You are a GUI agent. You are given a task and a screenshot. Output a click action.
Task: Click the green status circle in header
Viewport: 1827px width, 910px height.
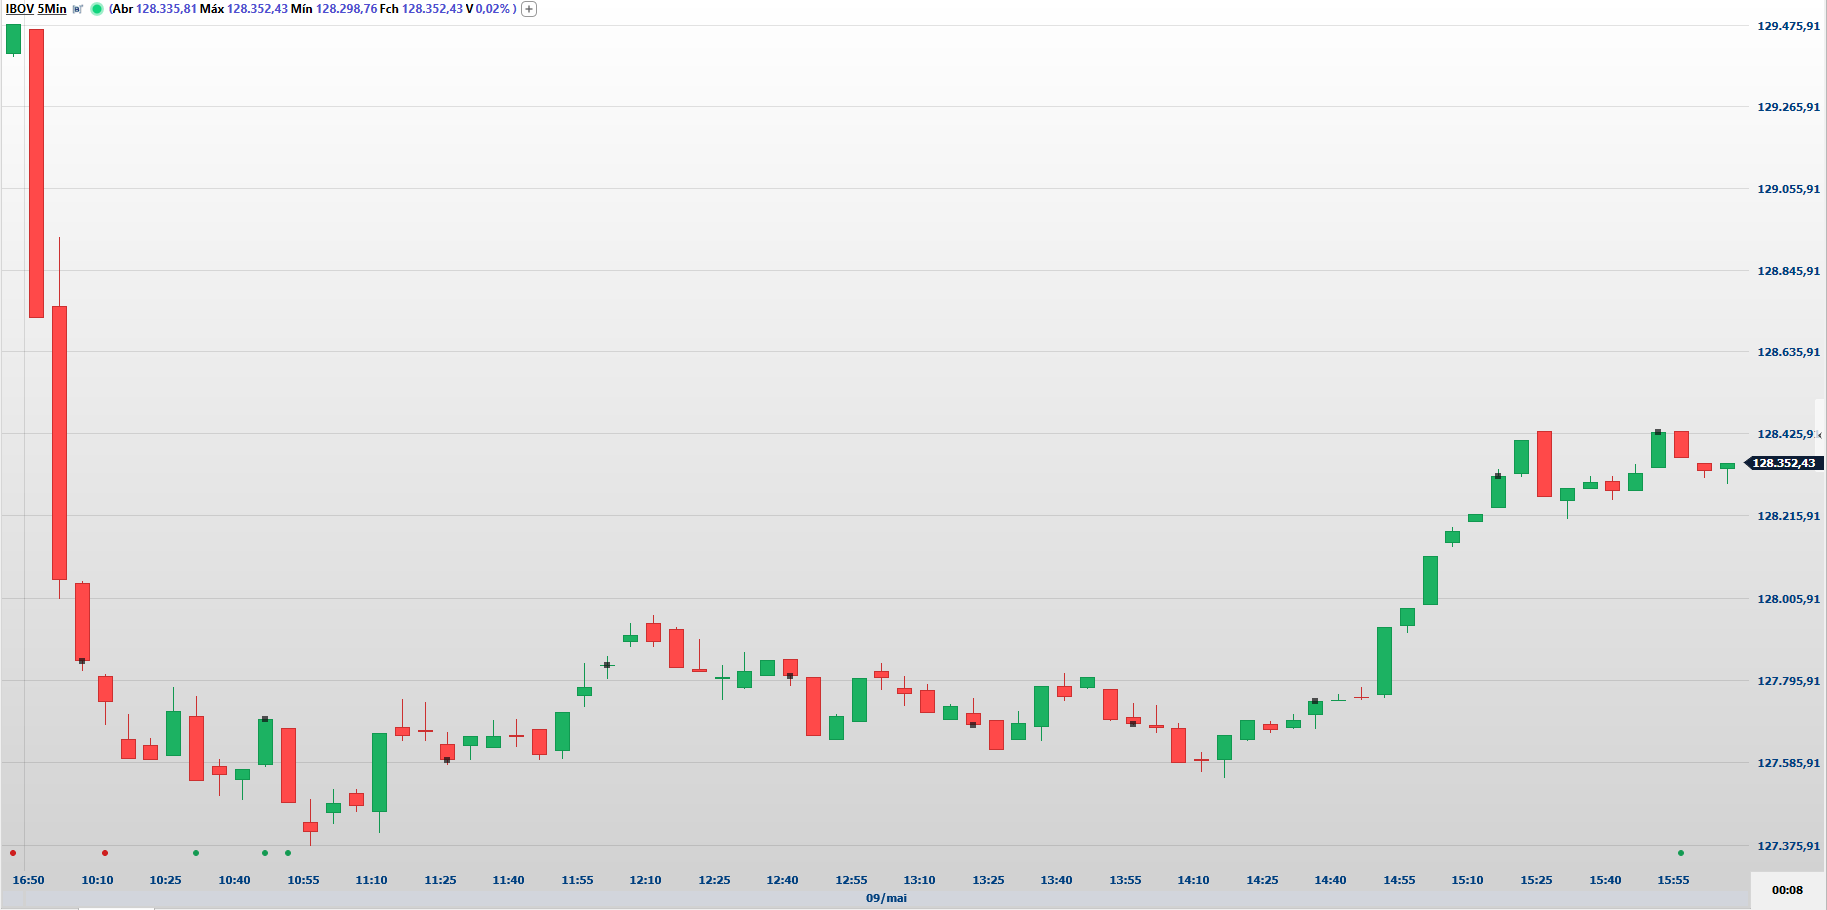[97, 9]
